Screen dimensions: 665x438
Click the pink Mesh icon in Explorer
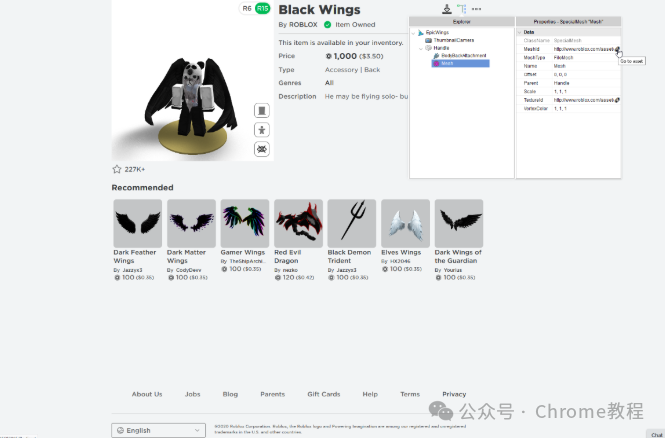pyautogui.click(x=436, y=64)
